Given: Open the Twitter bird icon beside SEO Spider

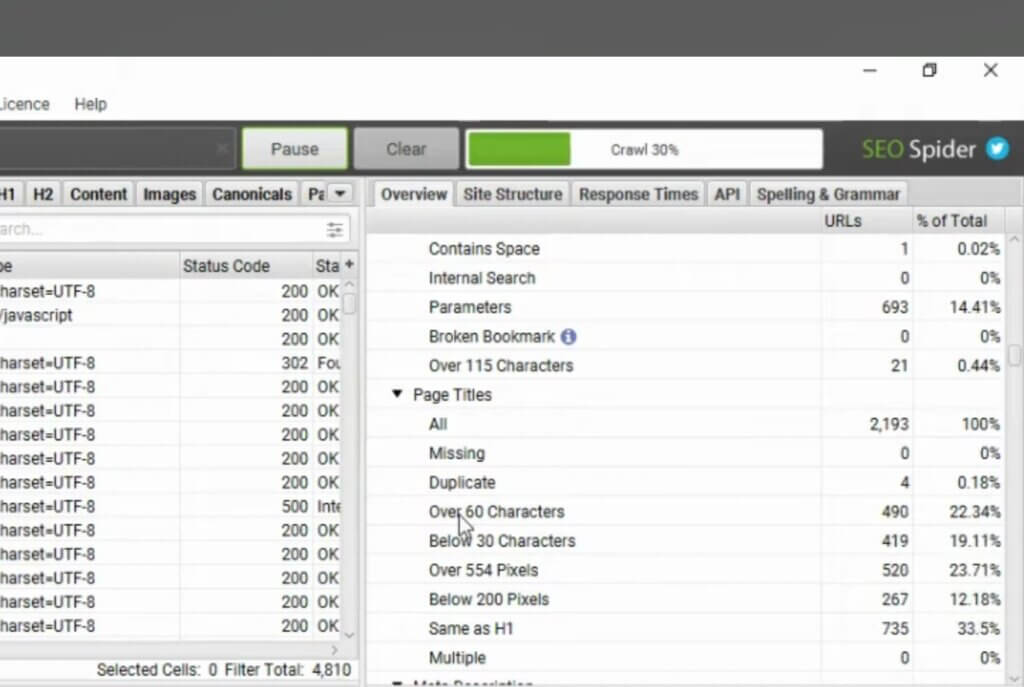Looking at the screenshot, I should click(997, 149).
